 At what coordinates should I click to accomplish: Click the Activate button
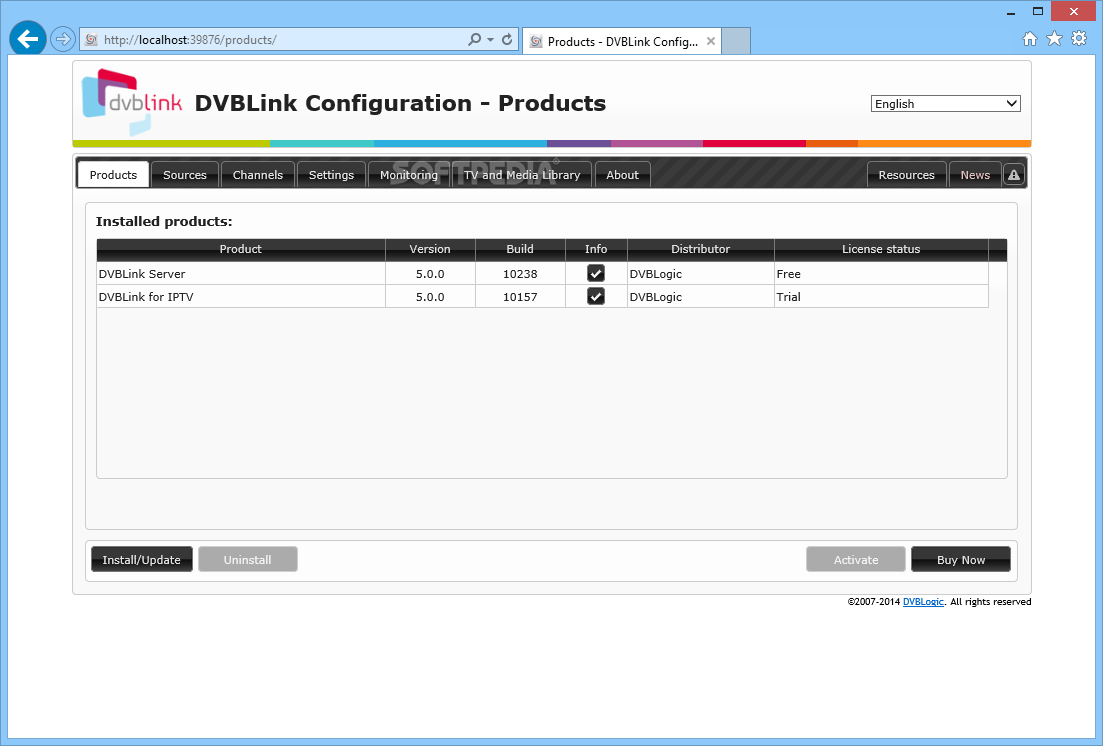click(x=856, y=560)
